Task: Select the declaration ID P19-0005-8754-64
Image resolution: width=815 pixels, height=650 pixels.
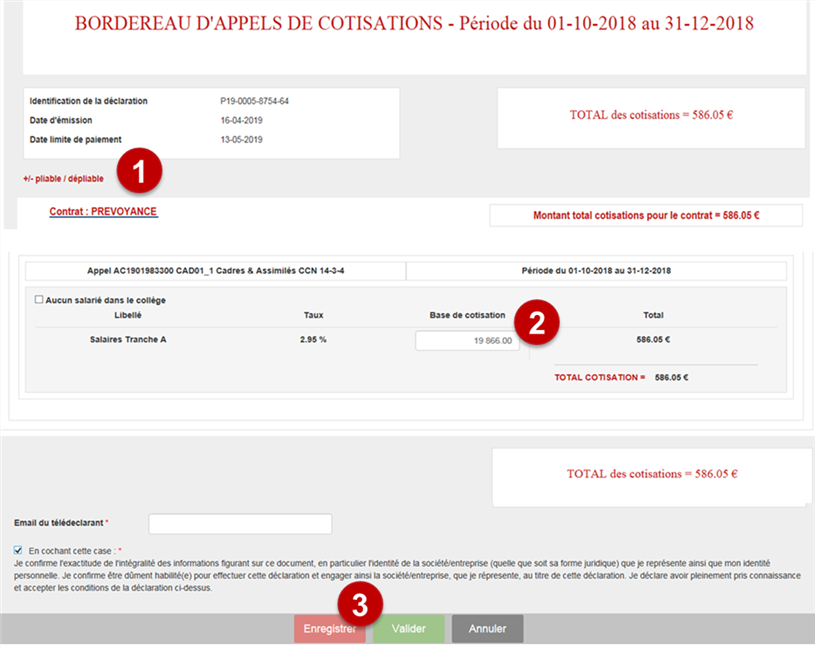Action: pos(254,101)
